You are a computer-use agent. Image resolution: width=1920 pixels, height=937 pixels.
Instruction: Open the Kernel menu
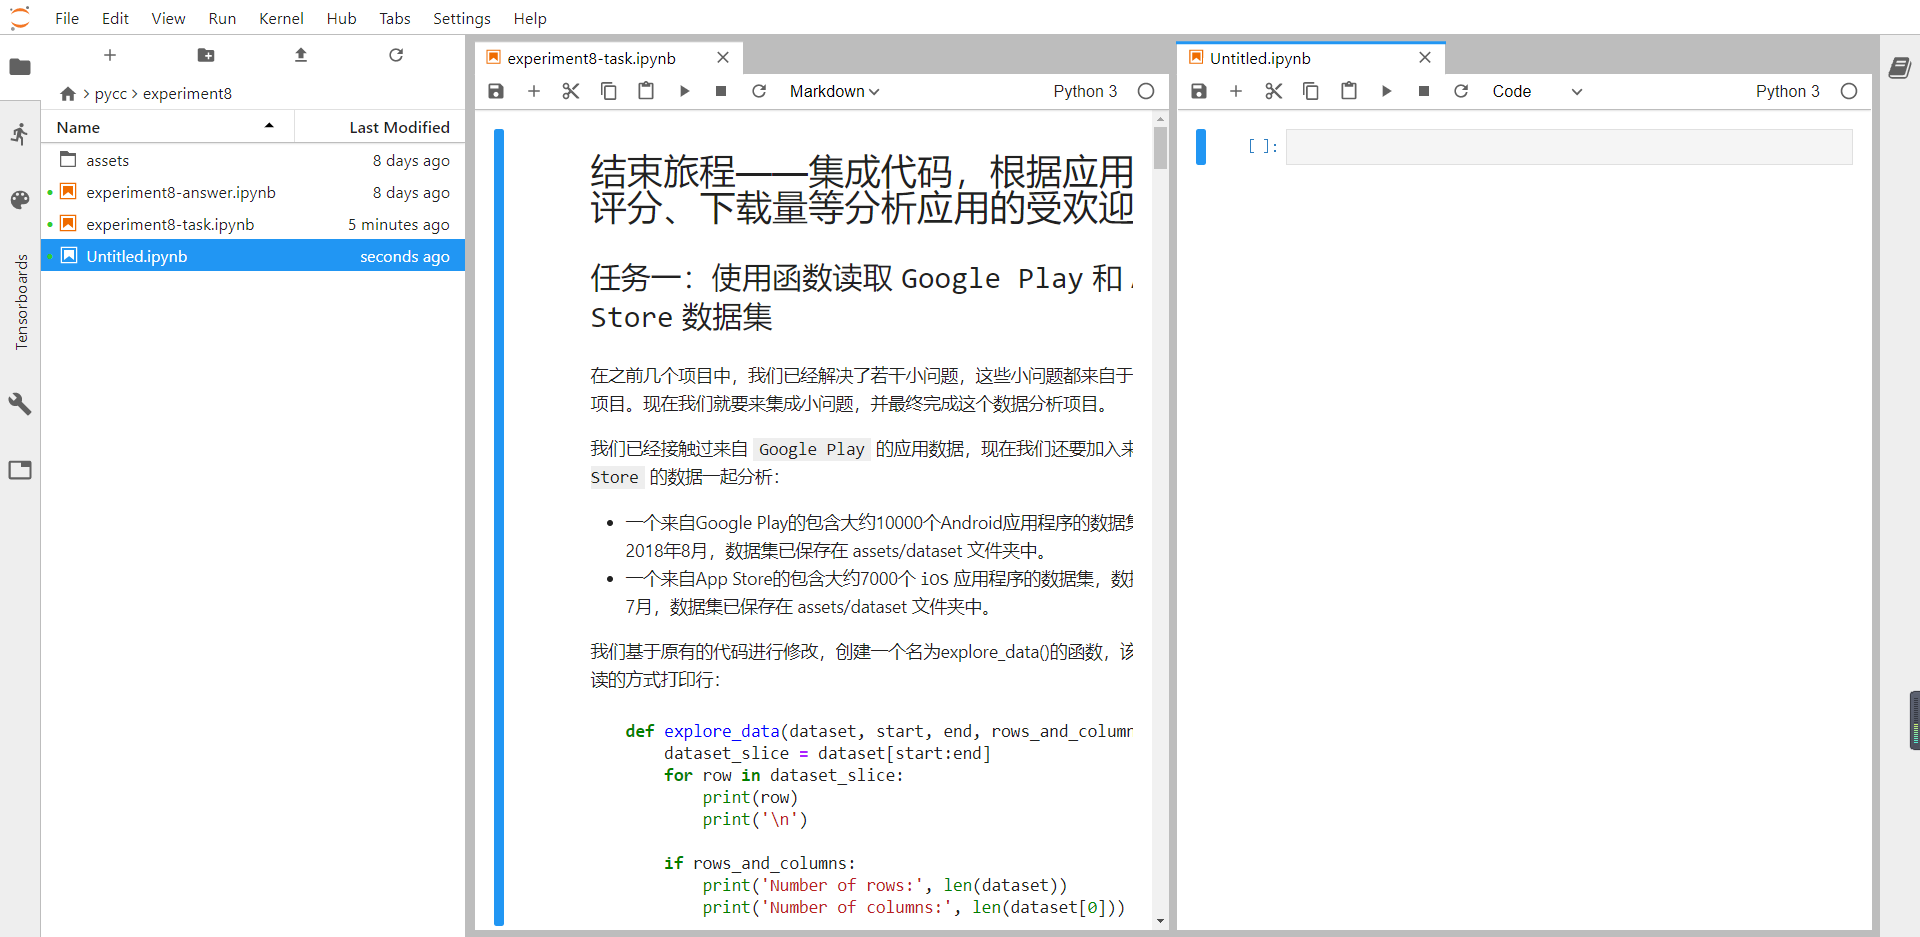pos(281,18)
